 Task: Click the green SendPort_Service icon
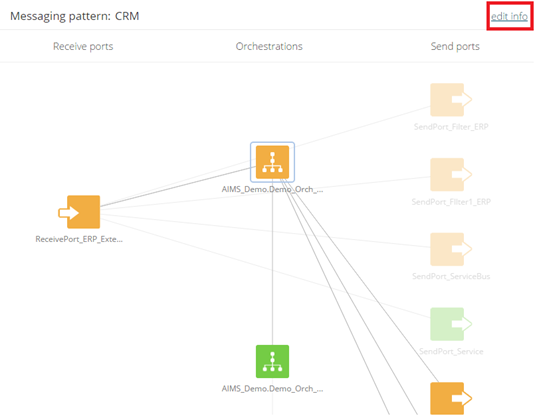(x=451, y=324)
